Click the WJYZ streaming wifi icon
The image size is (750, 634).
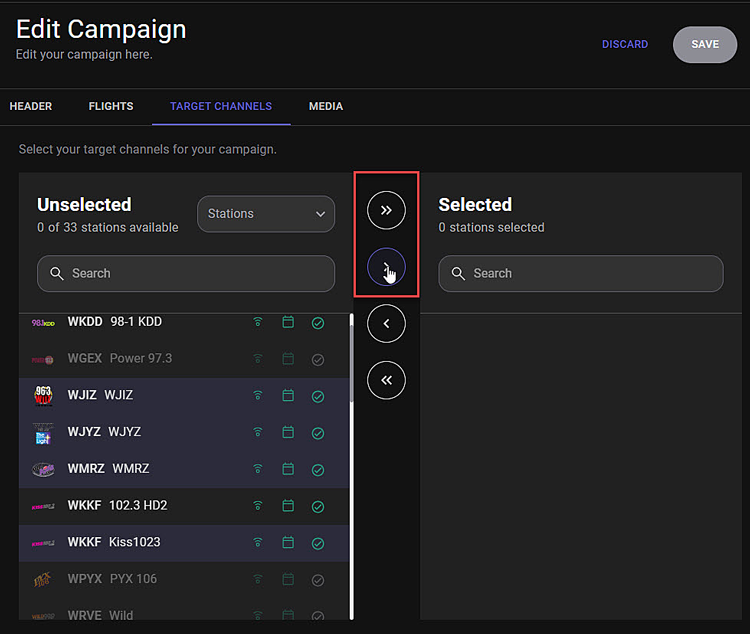(258, 433)
